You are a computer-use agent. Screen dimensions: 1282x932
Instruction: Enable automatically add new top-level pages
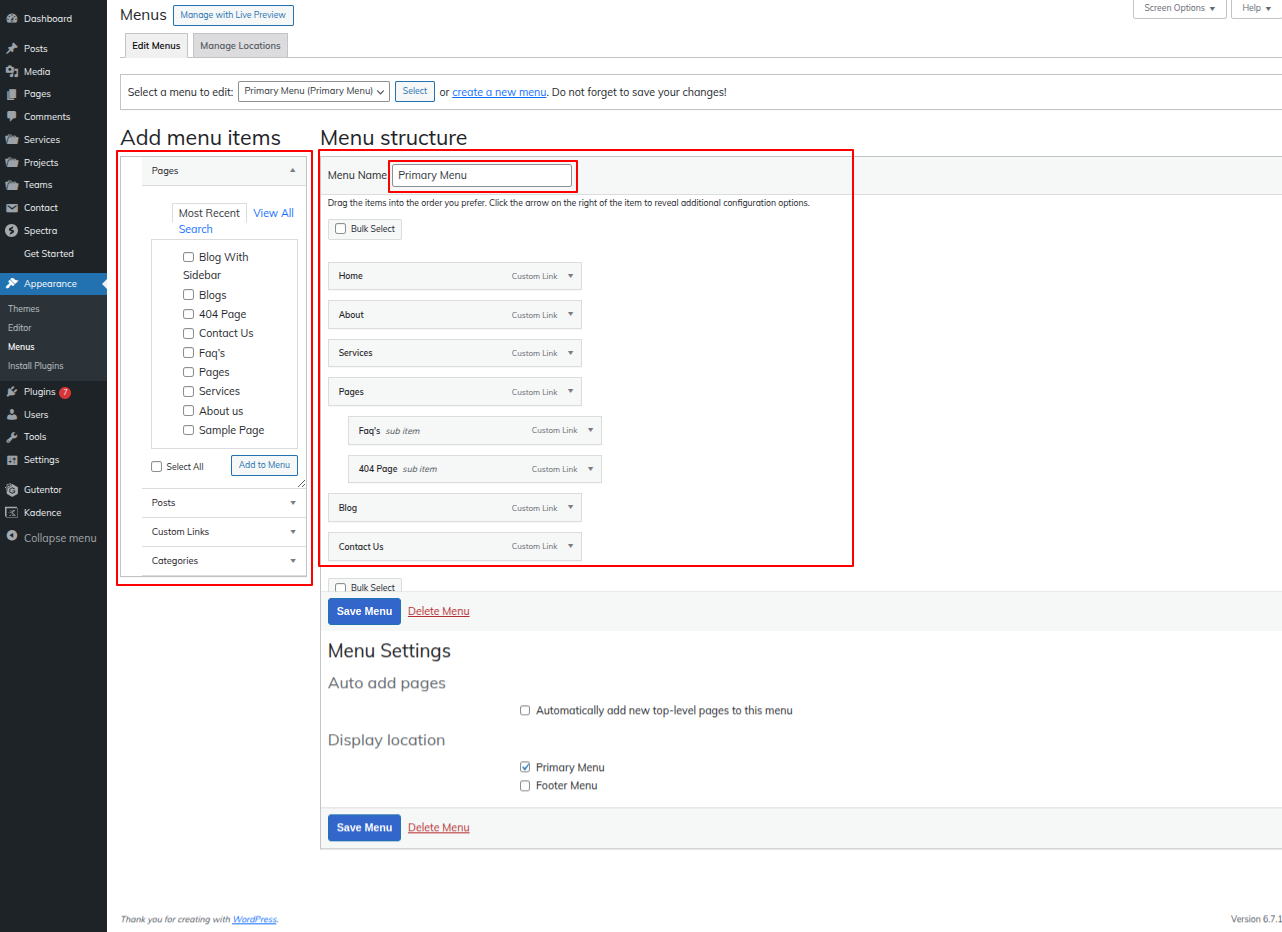(x=525, y=711)
